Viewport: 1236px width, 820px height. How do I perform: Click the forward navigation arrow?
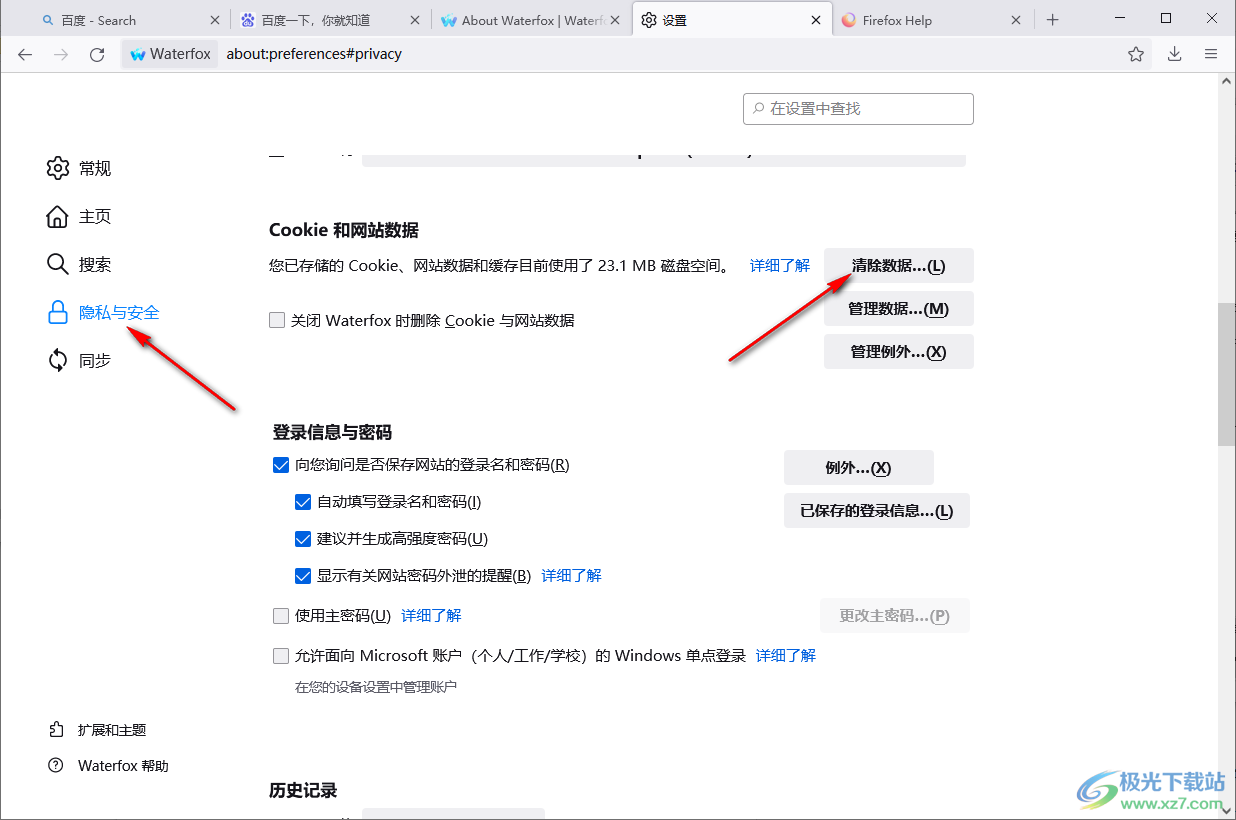(61, 54)
